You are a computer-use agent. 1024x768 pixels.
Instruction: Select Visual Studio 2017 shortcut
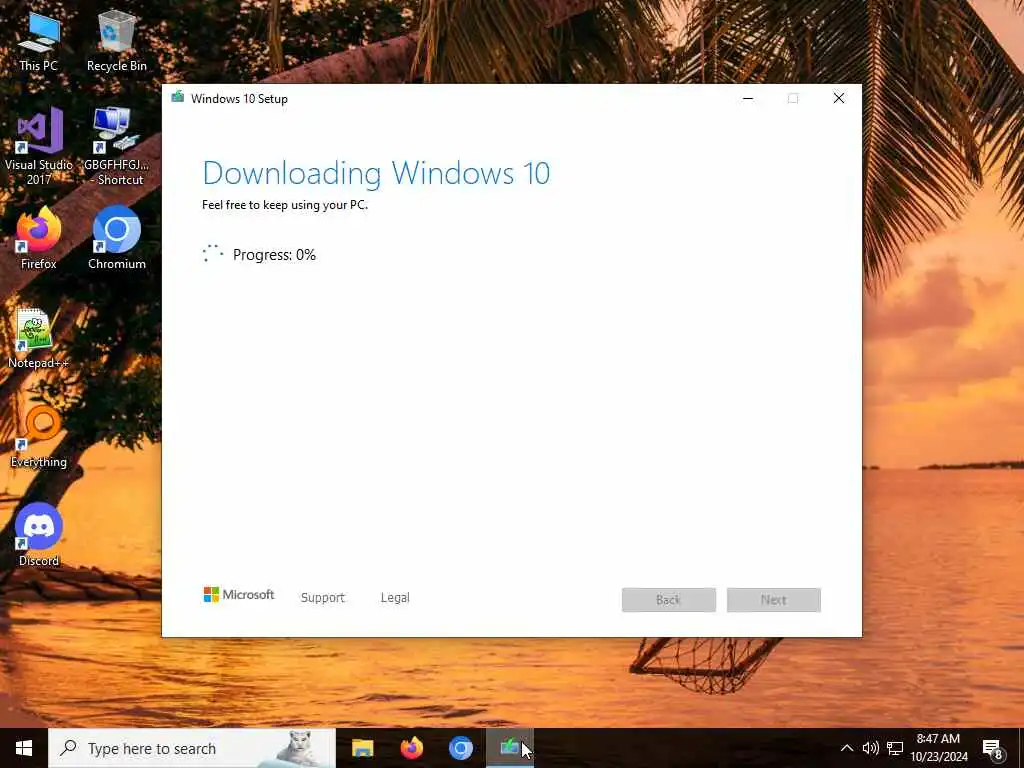click(39, 146)
